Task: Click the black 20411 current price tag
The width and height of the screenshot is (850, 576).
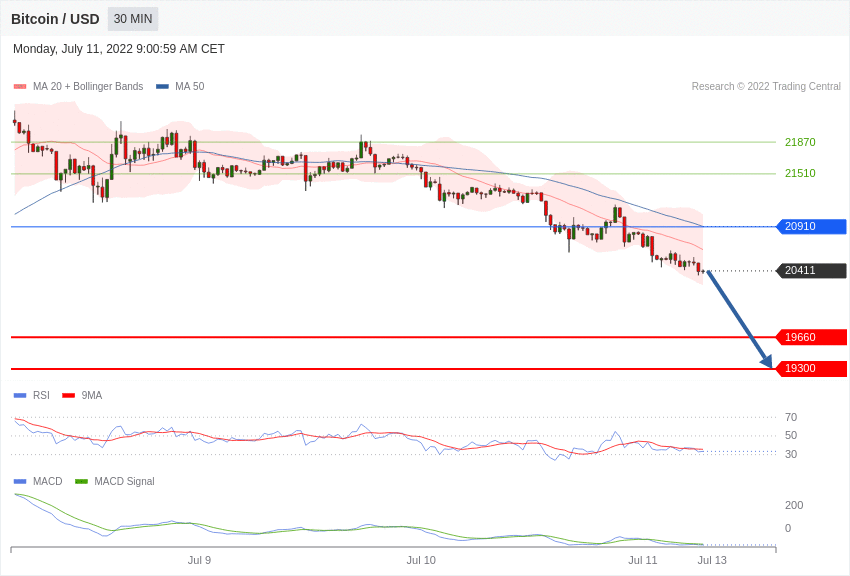Action: click(x=812, y=270)
